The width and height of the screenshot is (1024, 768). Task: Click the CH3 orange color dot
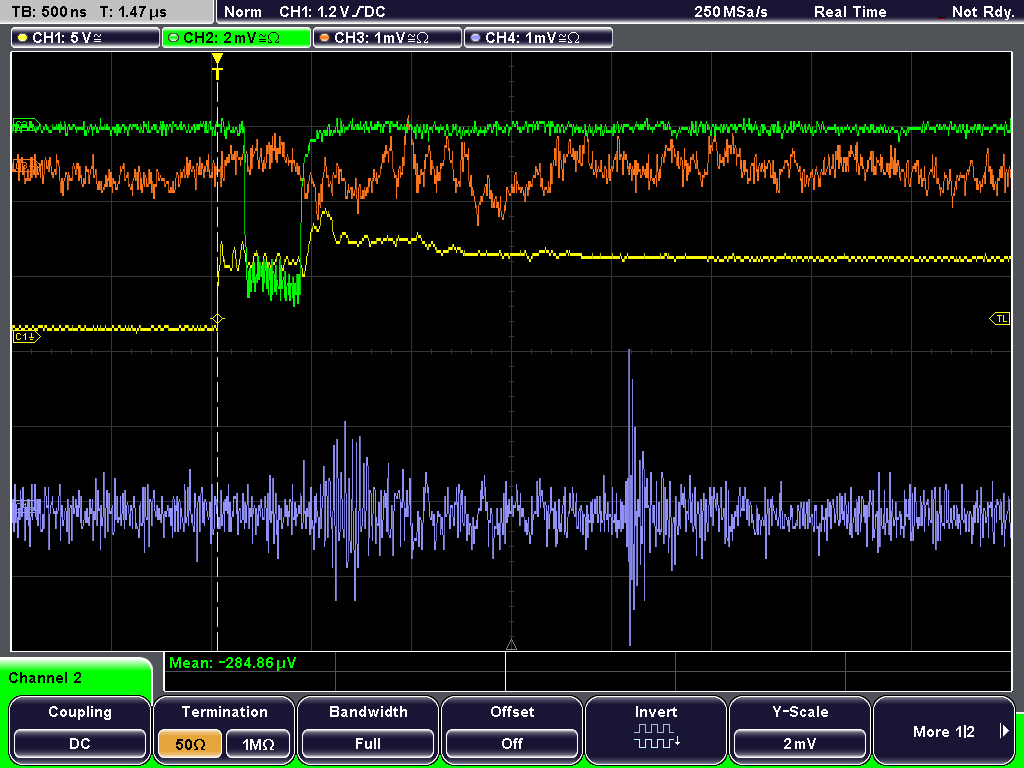(325, 38)
